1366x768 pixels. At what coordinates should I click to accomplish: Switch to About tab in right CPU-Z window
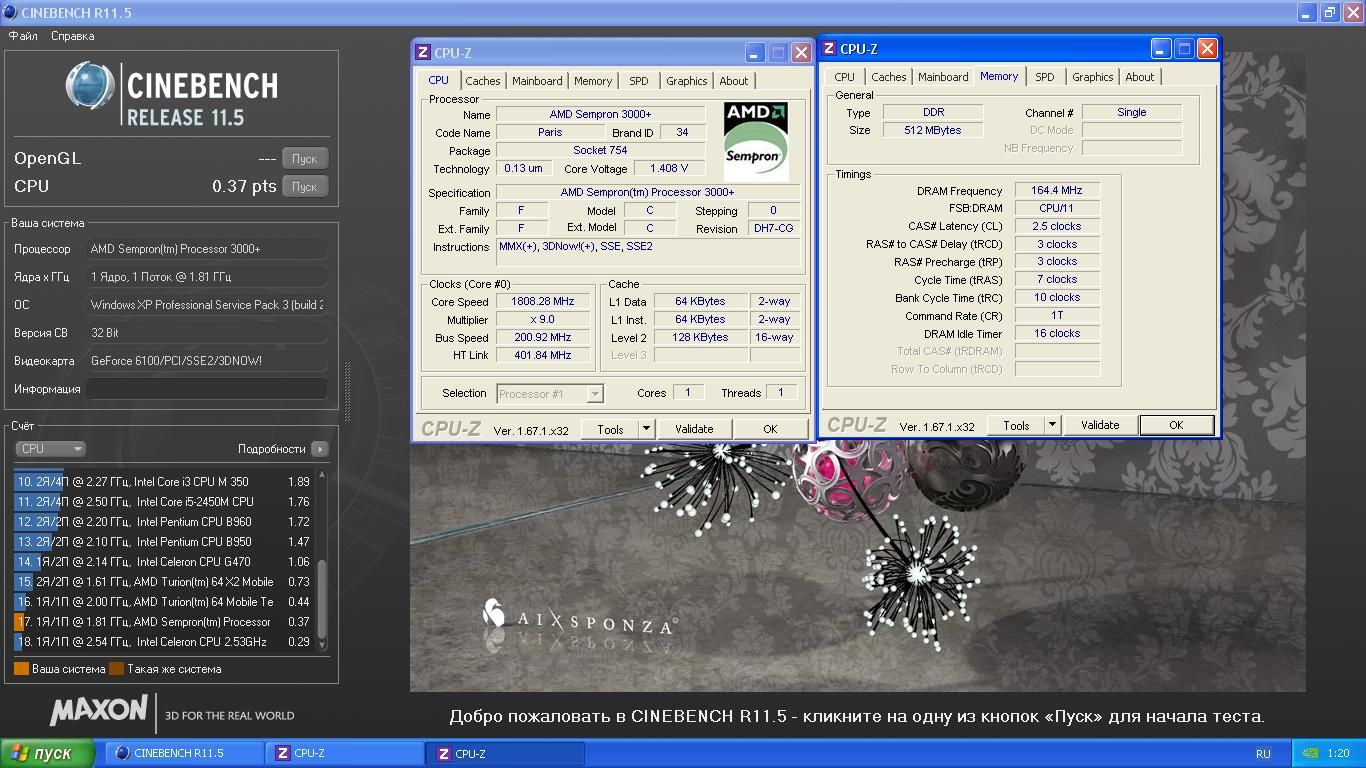pyautogui.click(x=1140, y=77)
